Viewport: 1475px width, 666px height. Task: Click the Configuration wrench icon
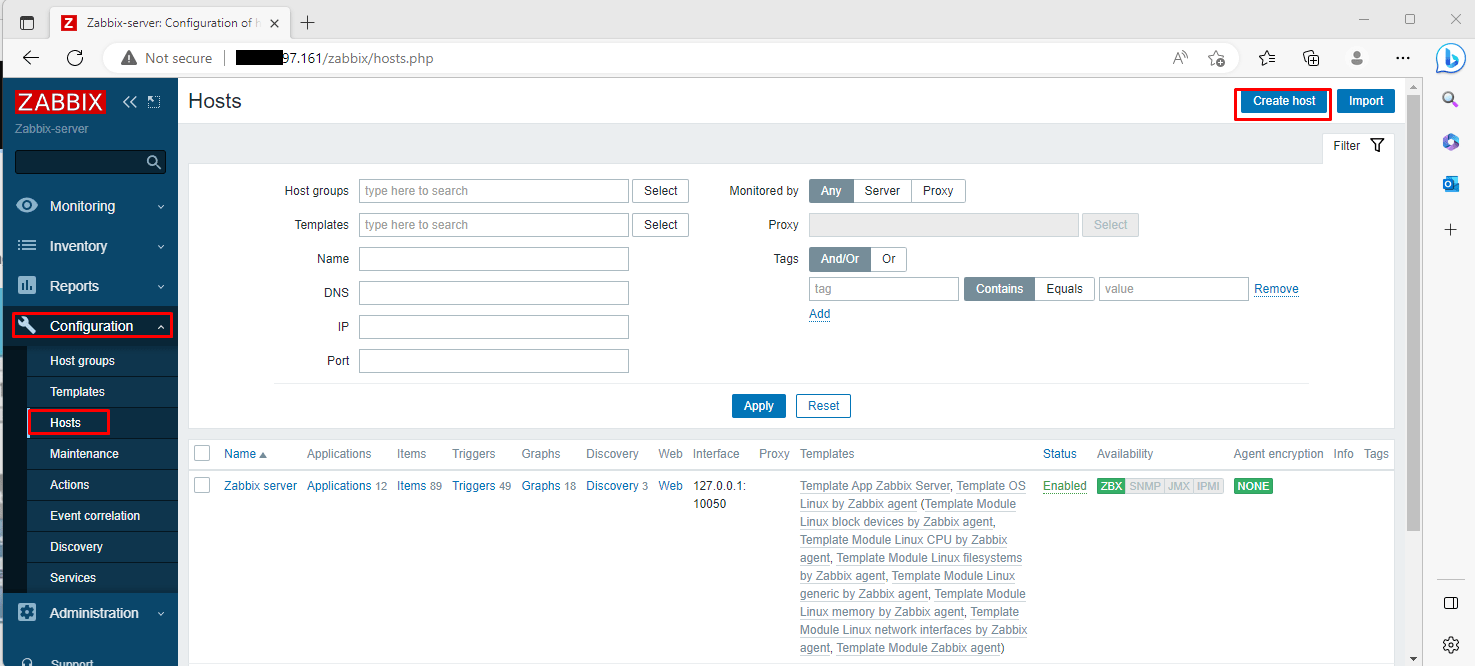pos(27,325)
